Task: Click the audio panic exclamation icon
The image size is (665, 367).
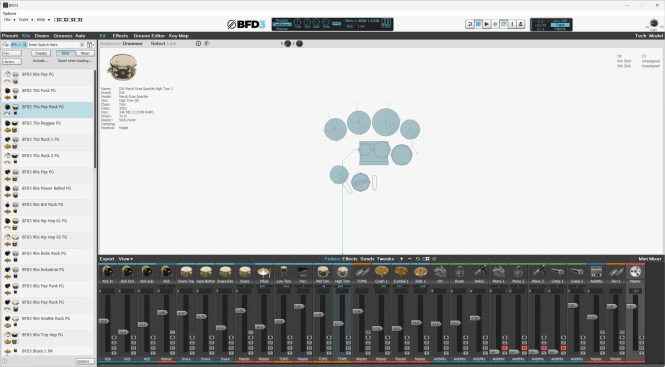Action: (x=512, y=24)
